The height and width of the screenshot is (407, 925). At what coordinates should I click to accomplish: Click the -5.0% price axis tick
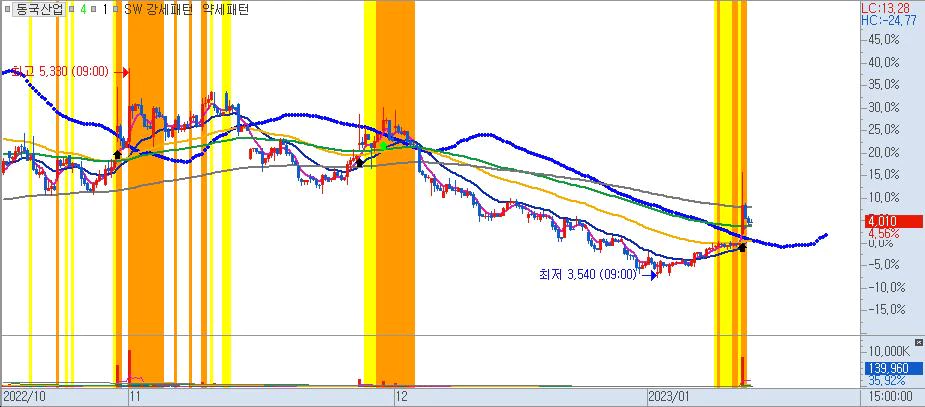click(x=883, y=264)
